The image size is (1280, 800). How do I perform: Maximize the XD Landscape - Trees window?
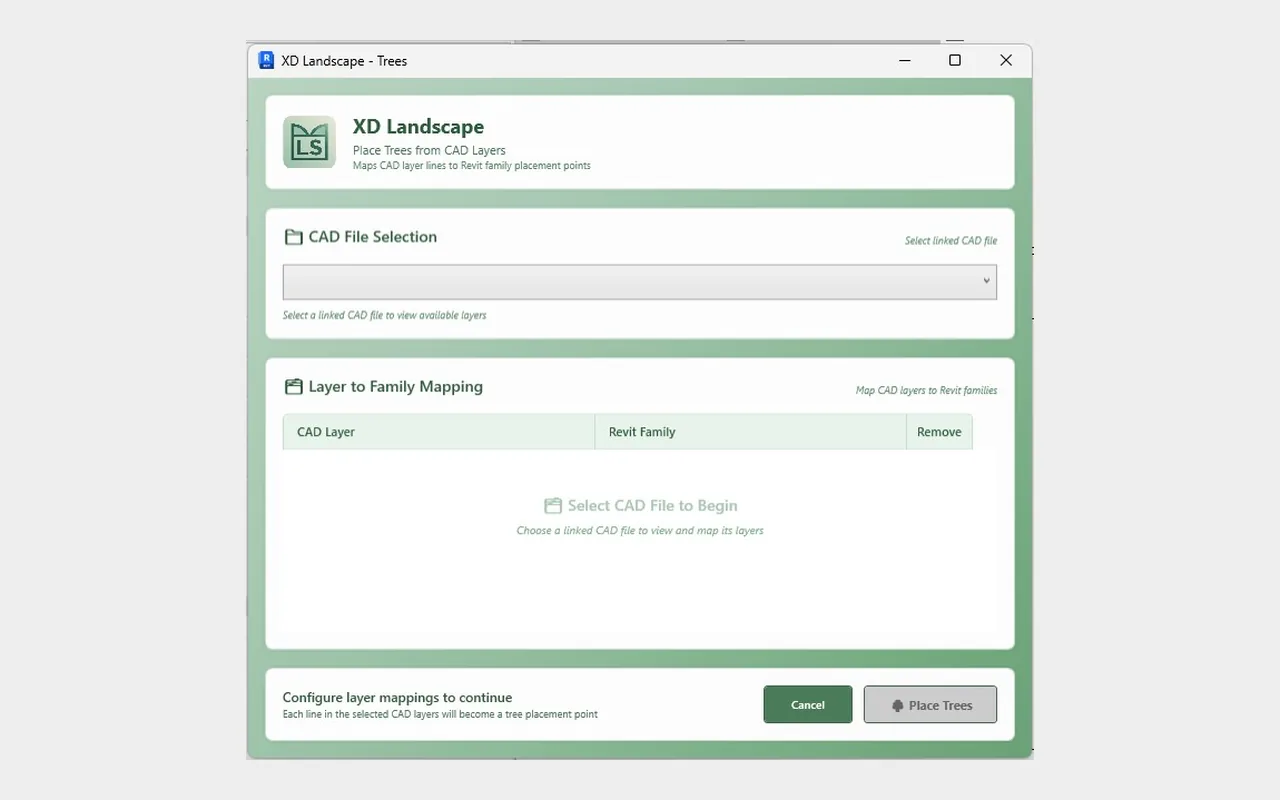(x=955, y=61)
